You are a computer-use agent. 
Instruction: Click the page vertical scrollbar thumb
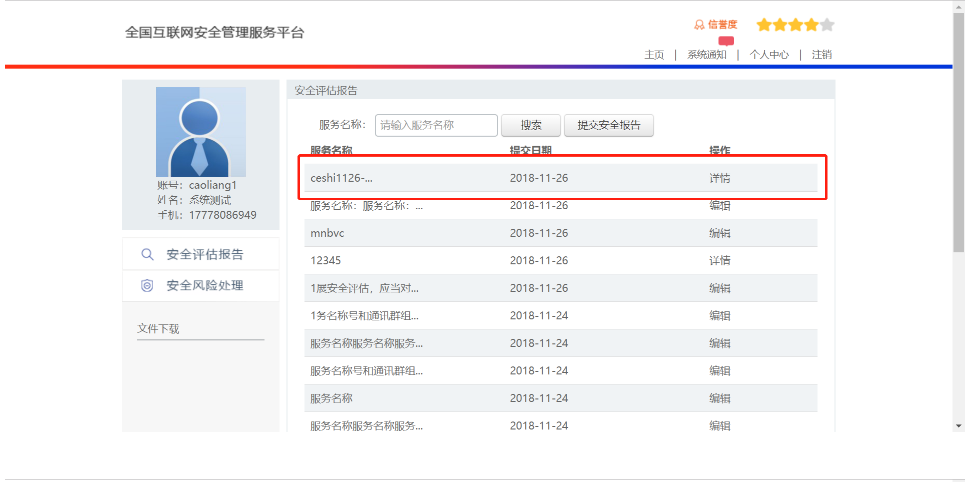959,132
